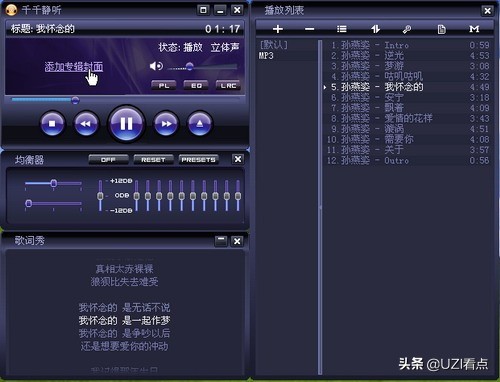Reset the equalizer settings
This screenshot has height=382, width=500.
[x=153, y=160]
